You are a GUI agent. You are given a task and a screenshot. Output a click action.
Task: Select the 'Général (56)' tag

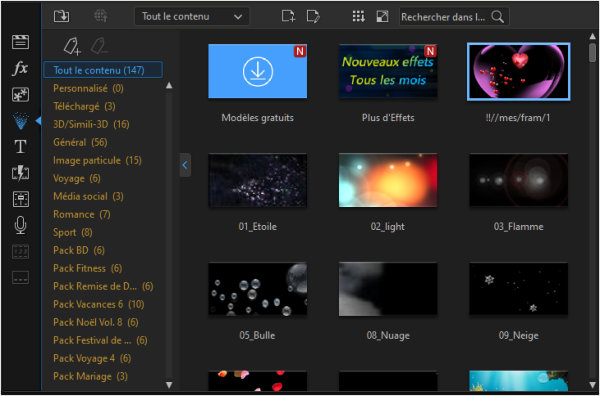[x=80, y=142]
